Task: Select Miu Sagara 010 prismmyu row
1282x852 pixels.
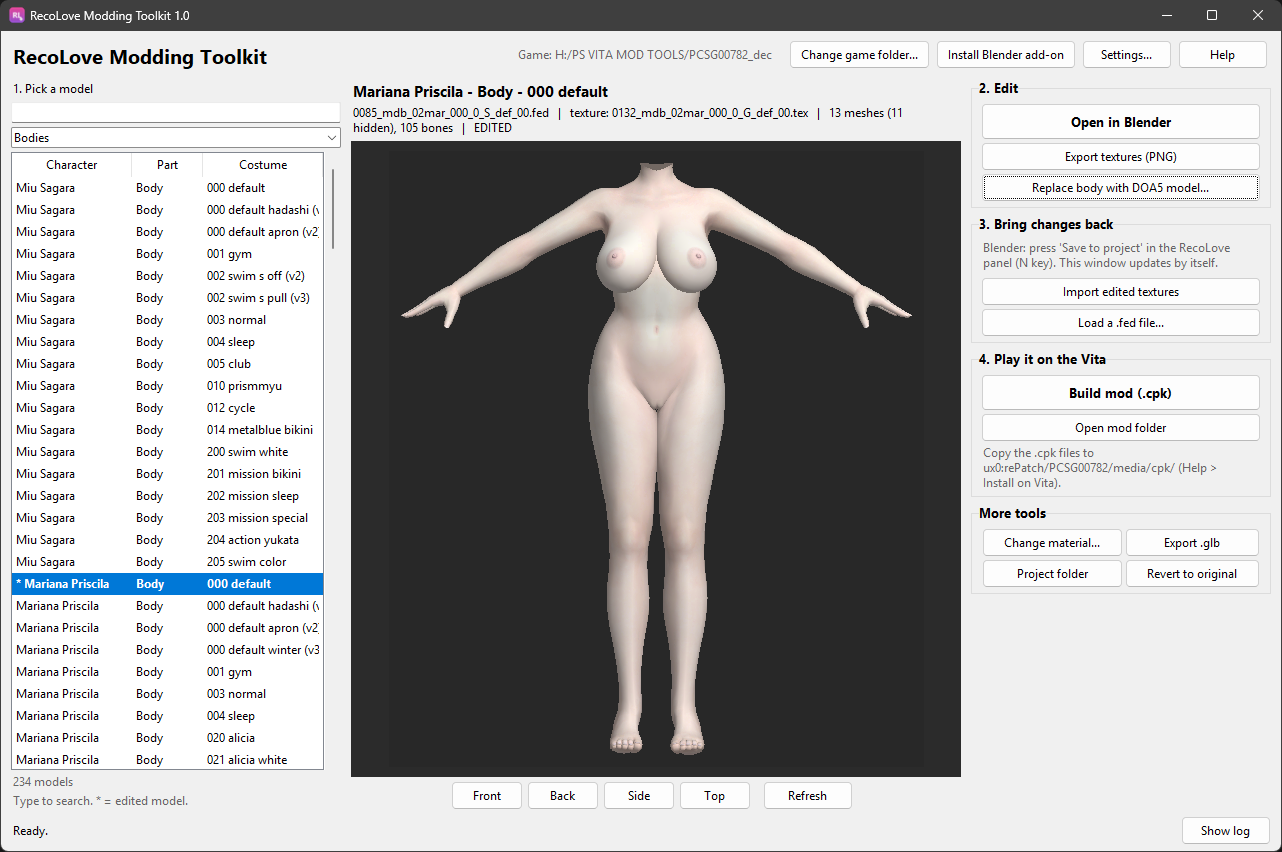Action: [168, 386]
